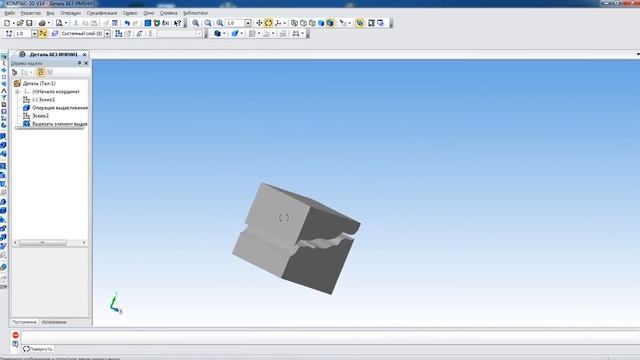
Task: Open the variables (fx) panel
Action: coord(166,23)
